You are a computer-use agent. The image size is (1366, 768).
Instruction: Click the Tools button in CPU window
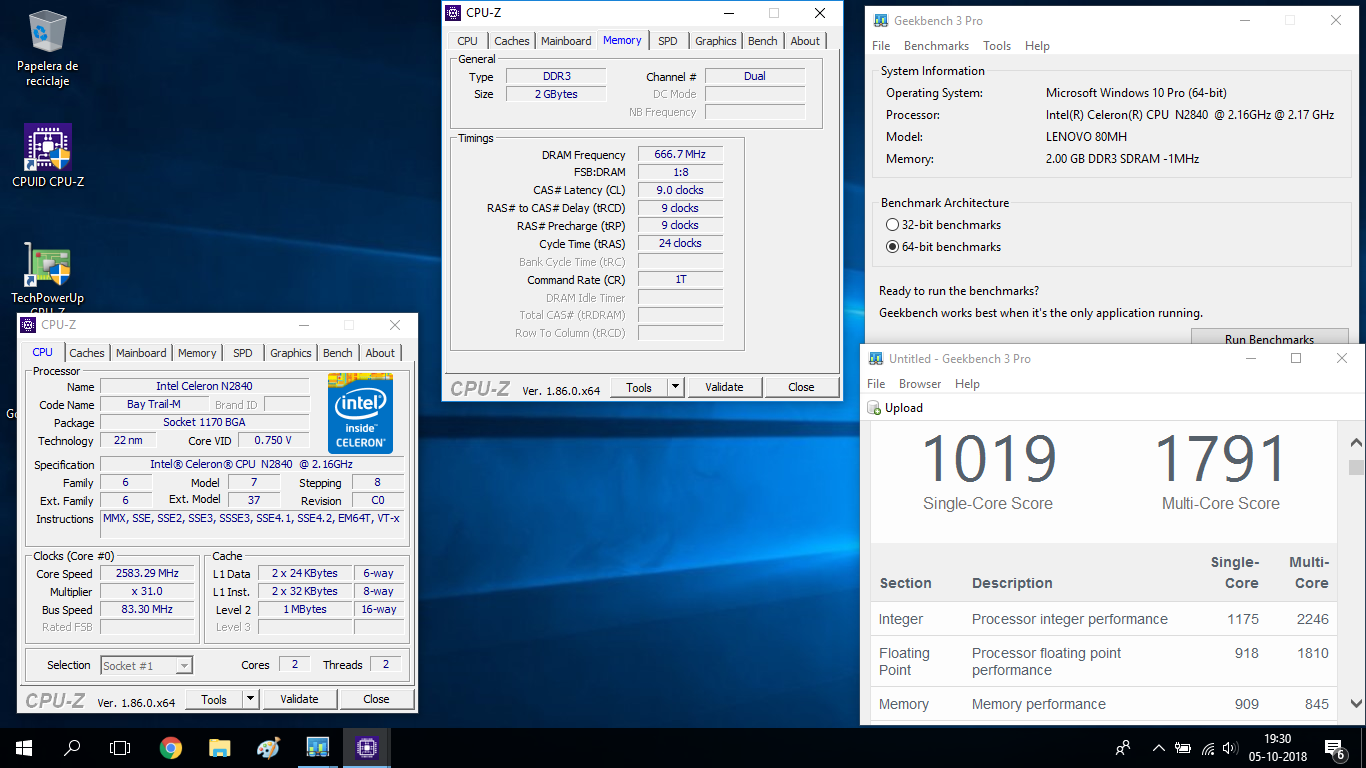(214, 699)
